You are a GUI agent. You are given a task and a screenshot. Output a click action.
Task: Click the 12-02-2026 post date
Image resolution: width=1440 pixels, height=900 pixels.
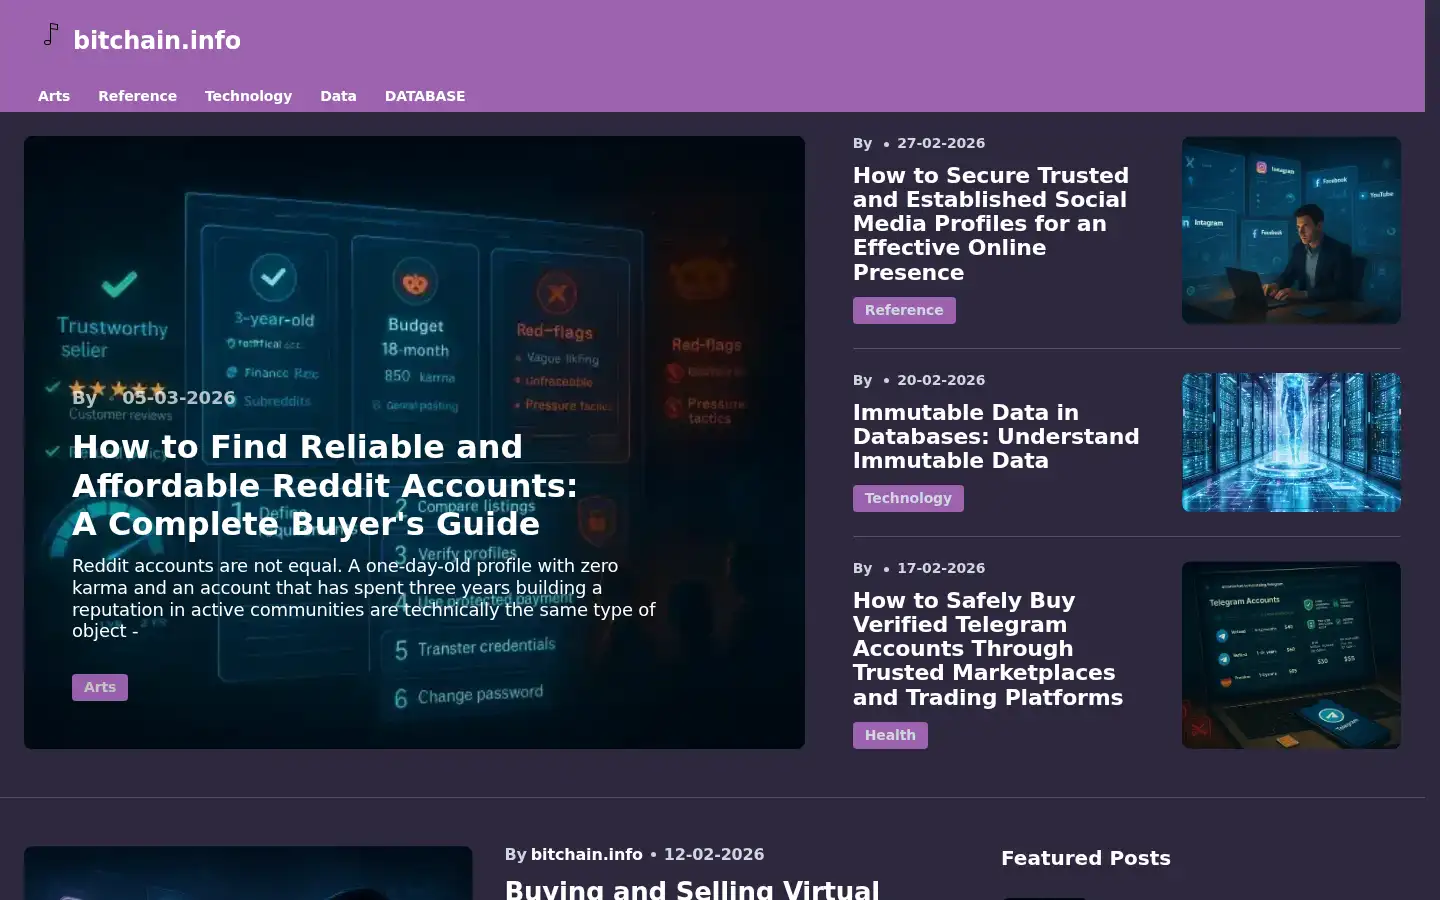click(x=714, y=854)
